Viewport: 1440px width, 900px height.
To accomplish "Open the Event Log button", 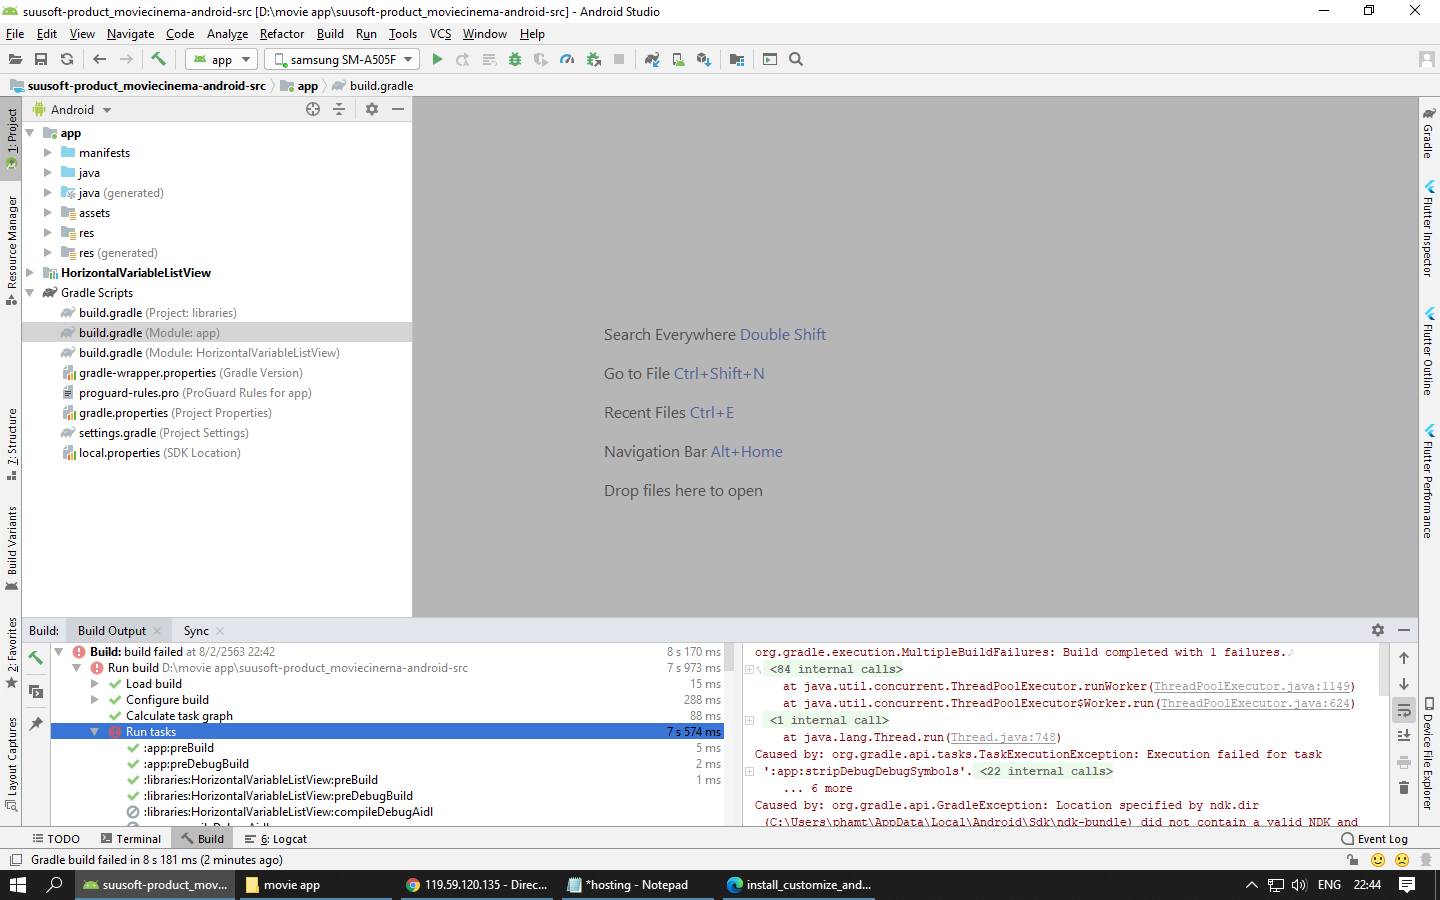I will click(1374, 839).
